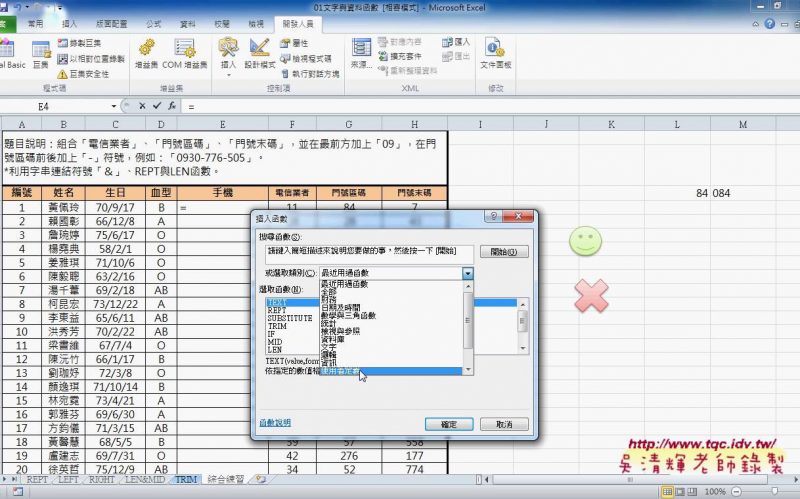Click 巨集安全性 macro security warning icon
The height and width of the screenshot is (499, 800).
click(67, 74)
